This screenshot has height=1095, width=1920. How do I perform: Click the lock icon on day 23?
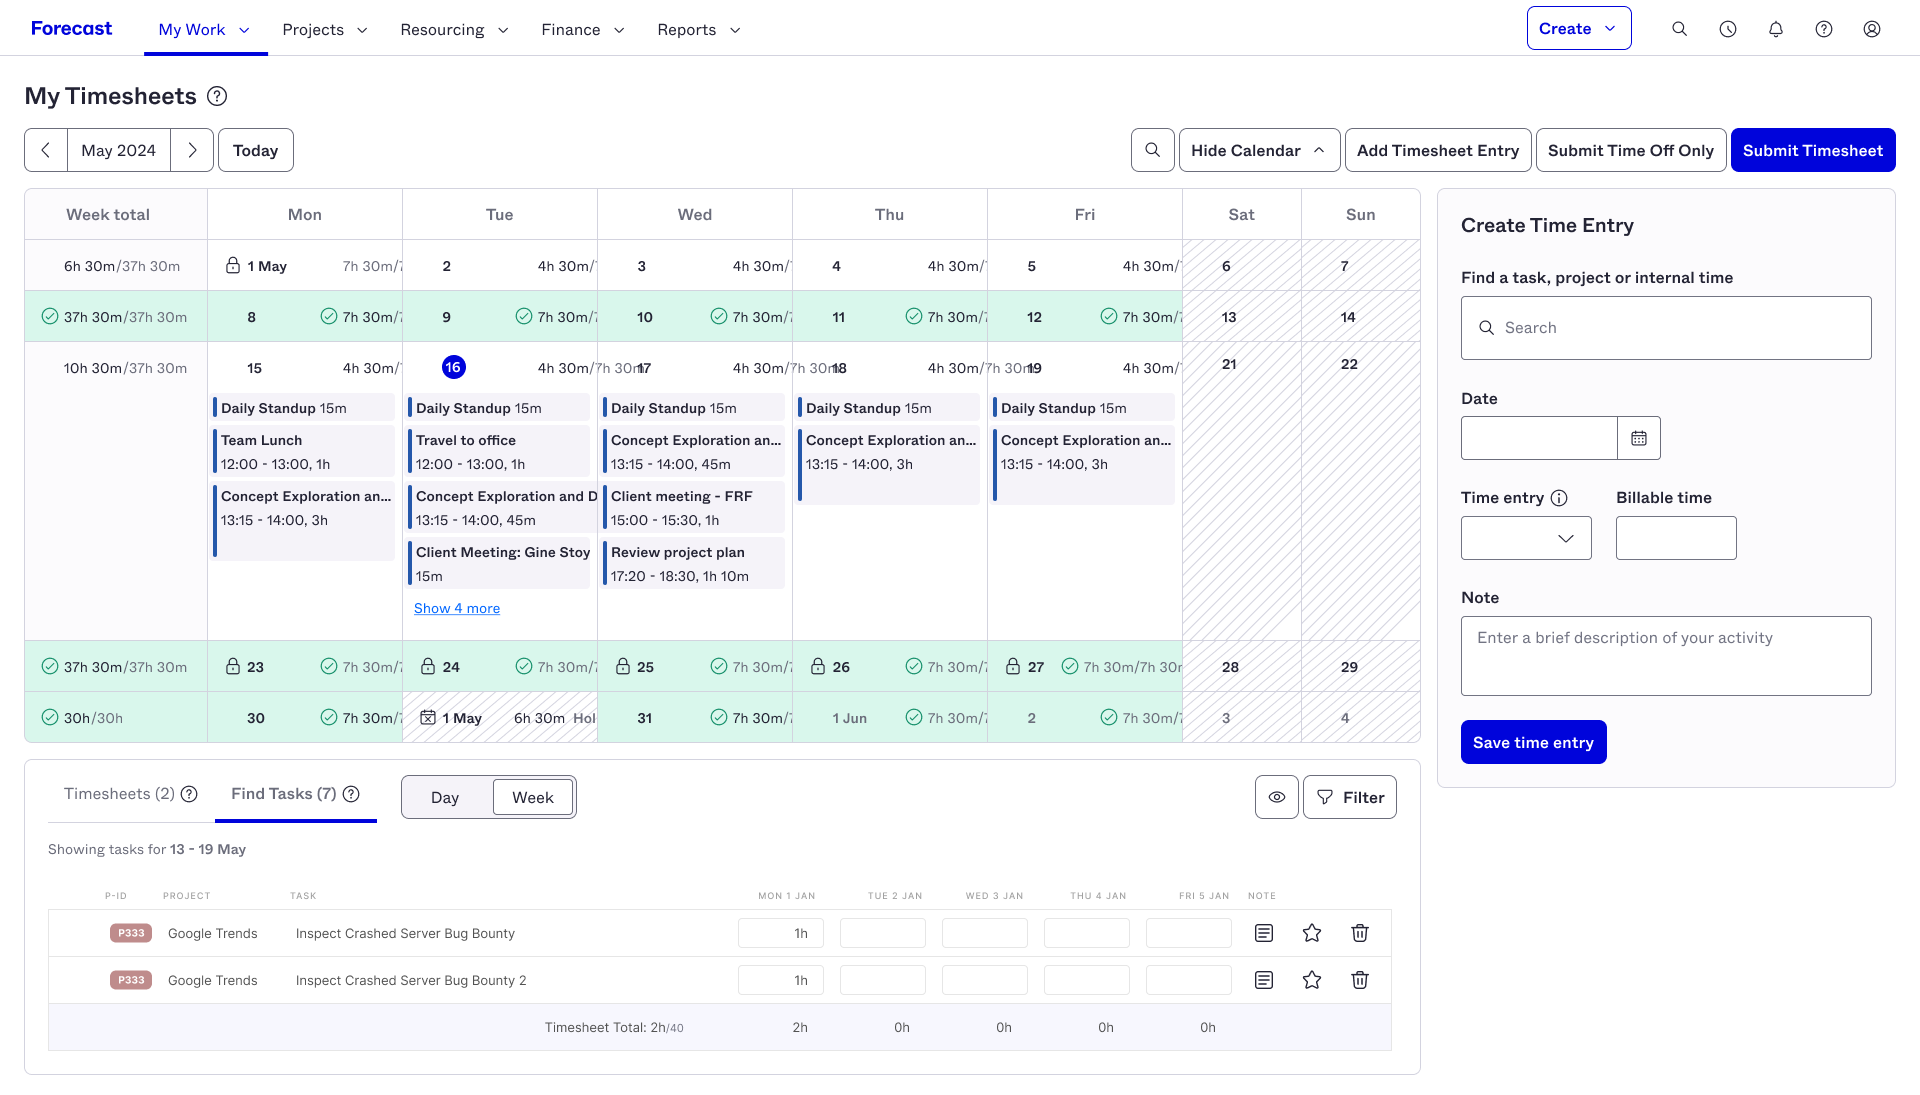tap(233, 667)
